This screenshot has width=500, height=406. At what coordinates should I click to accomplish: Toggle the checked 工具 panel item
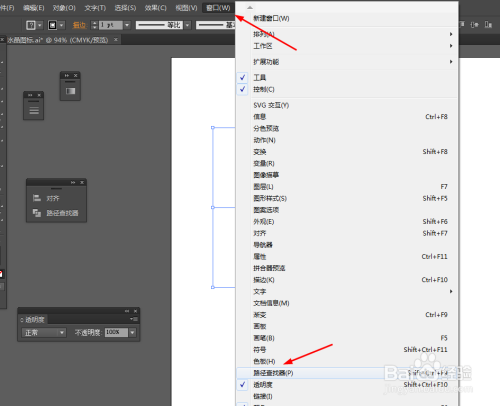[347, 78]
